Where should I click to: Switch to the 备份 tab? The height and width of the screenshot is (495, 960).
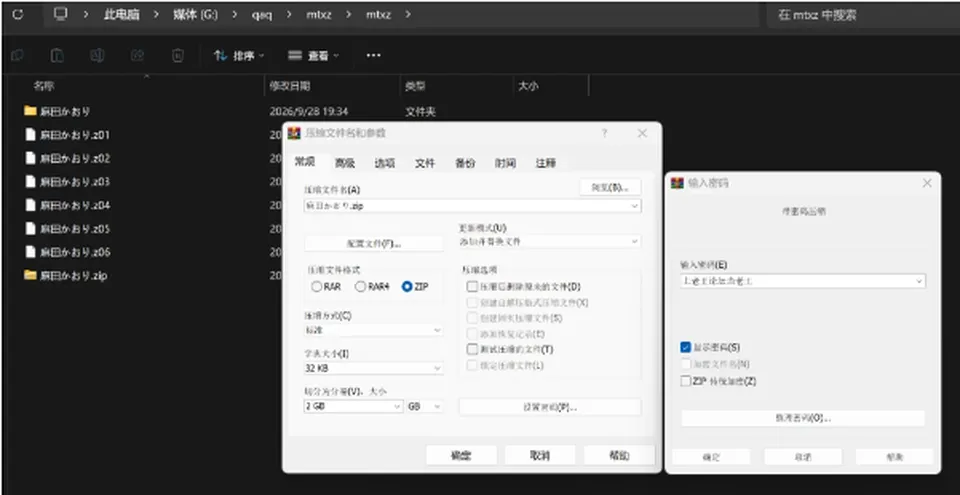pos(465,163)
